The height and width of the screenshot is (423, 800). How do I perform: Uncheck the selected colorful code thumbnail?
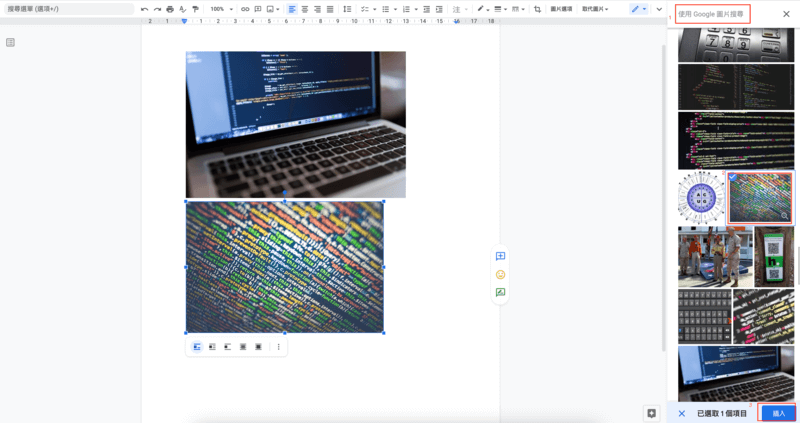[x=733, y=178]
